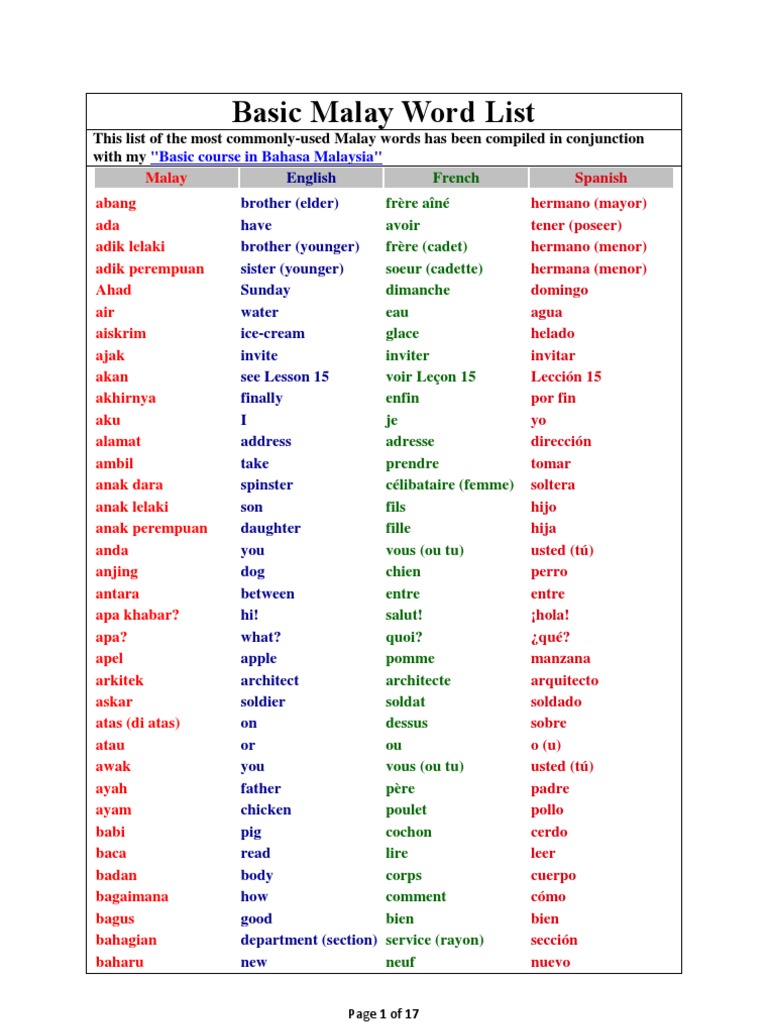Click the Spanish word nuevo
Image resolution: width=768 pixels, height=1024 pixels.
pyautogui.click(x=551, y=962)
